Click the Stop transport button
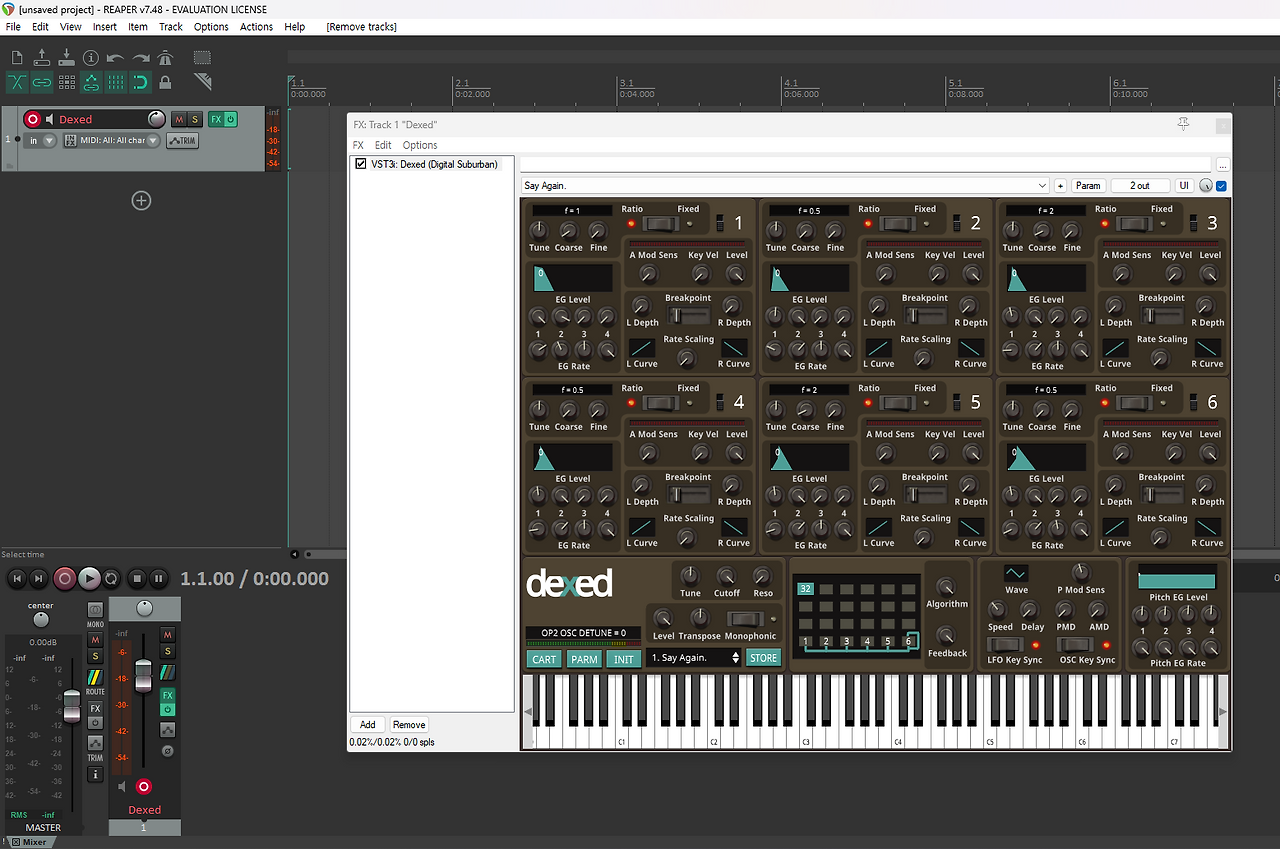Screen dimensions: 1280x849 137,578
